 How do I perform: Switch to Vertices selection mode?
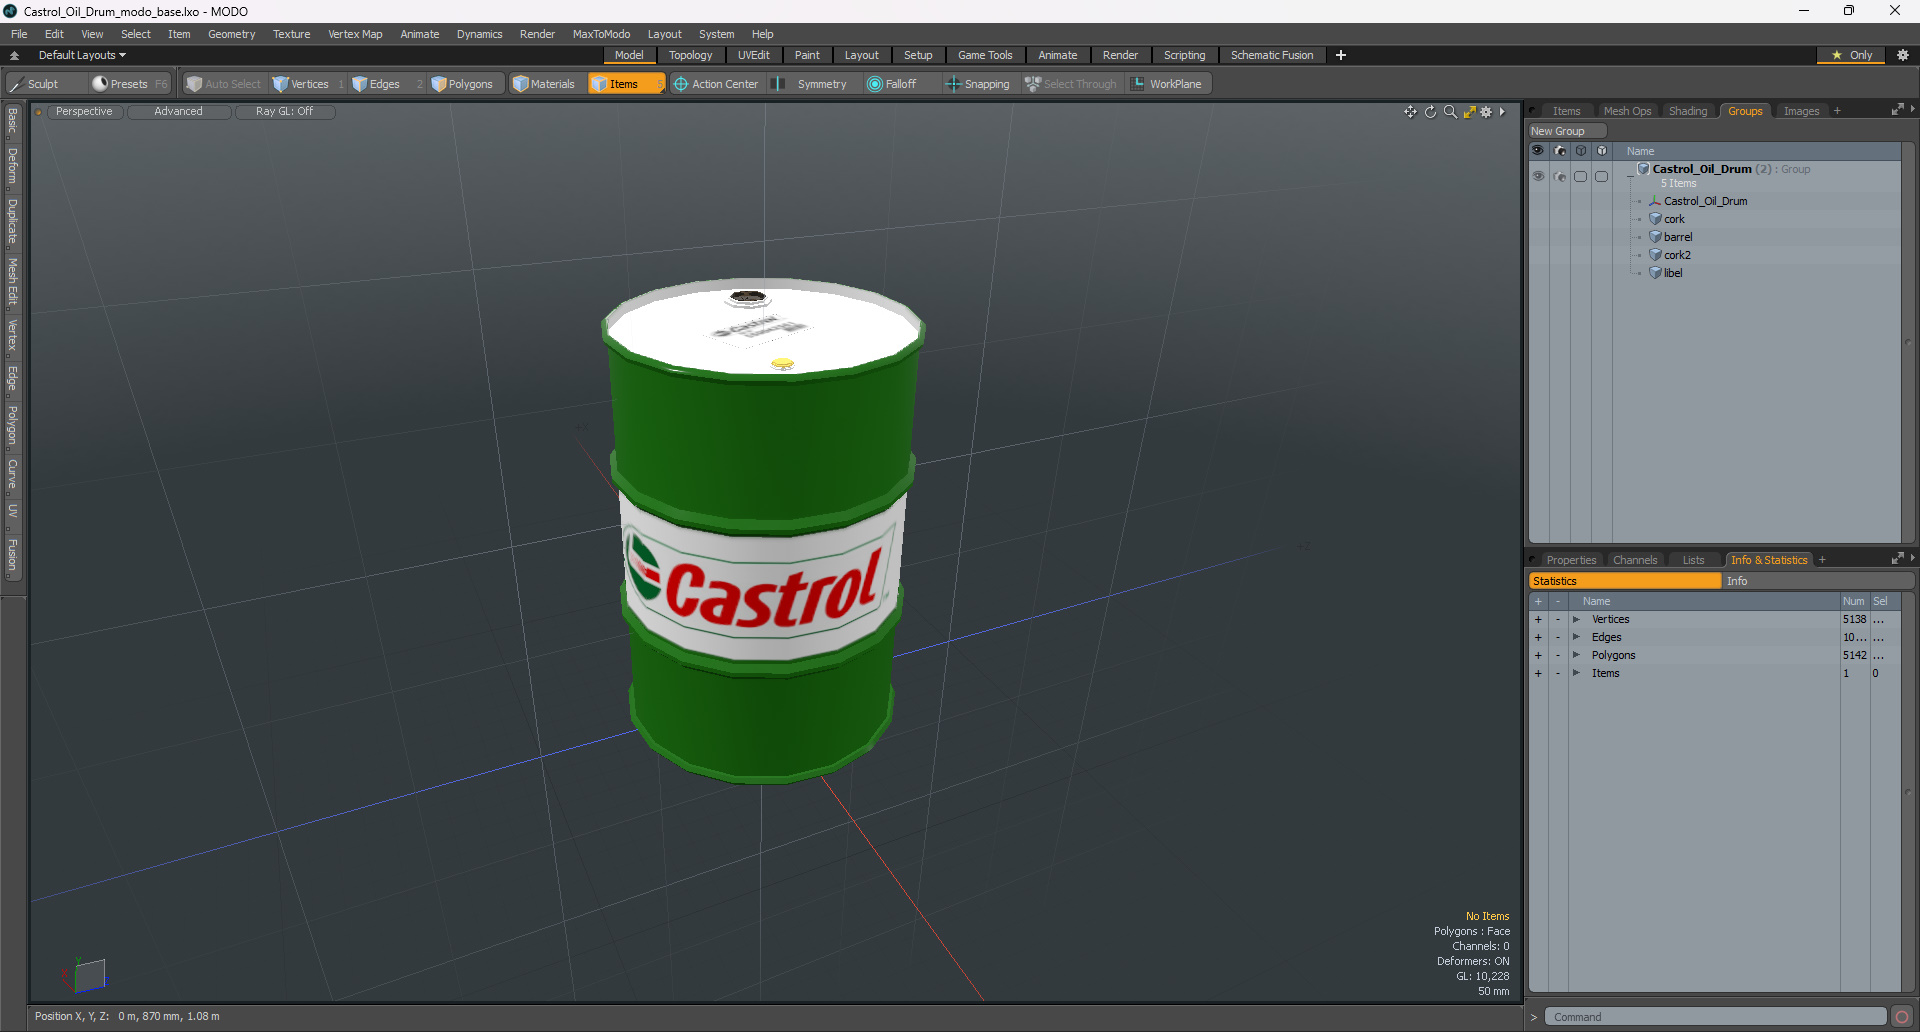[309, 84]
